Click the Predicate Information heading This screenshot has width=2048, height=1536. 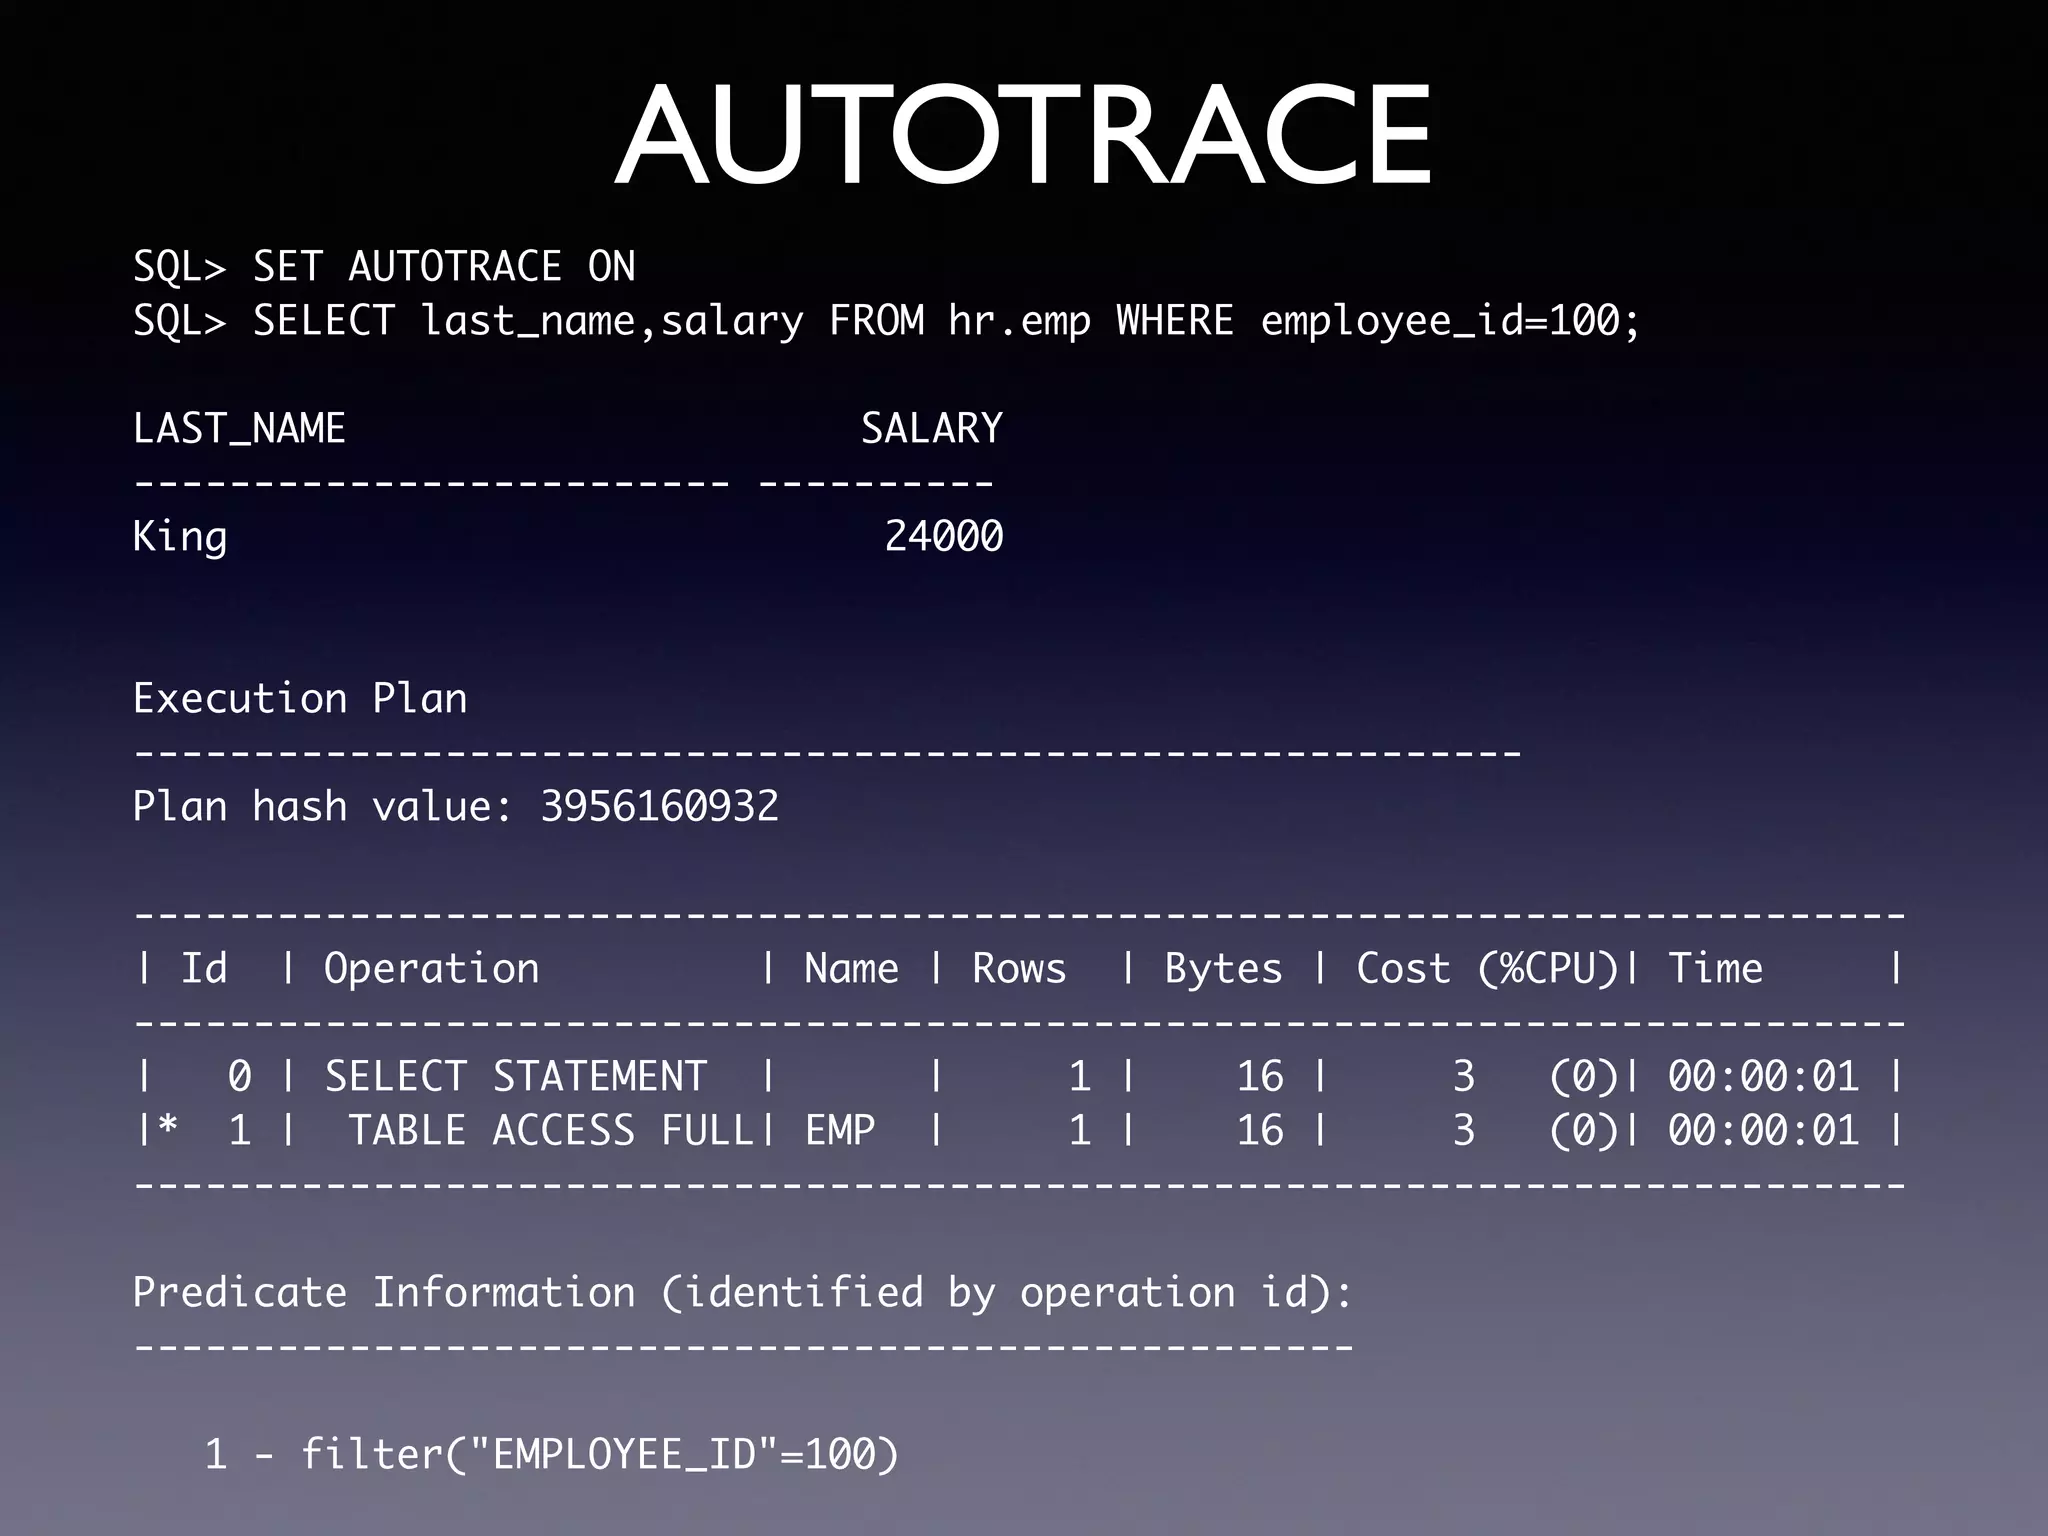coord(742,1293)
